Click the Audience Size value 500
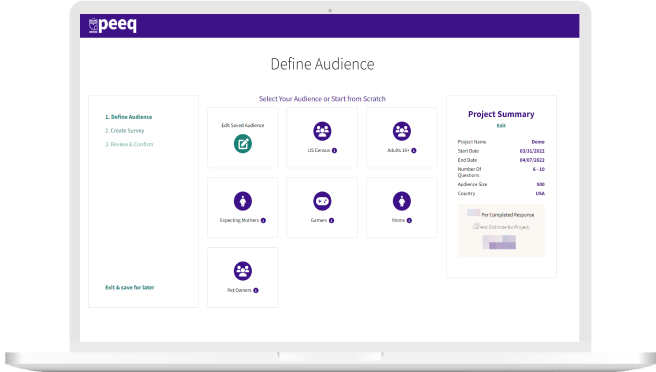Screen dimensions: 656x372 click(x=541, y=185)
